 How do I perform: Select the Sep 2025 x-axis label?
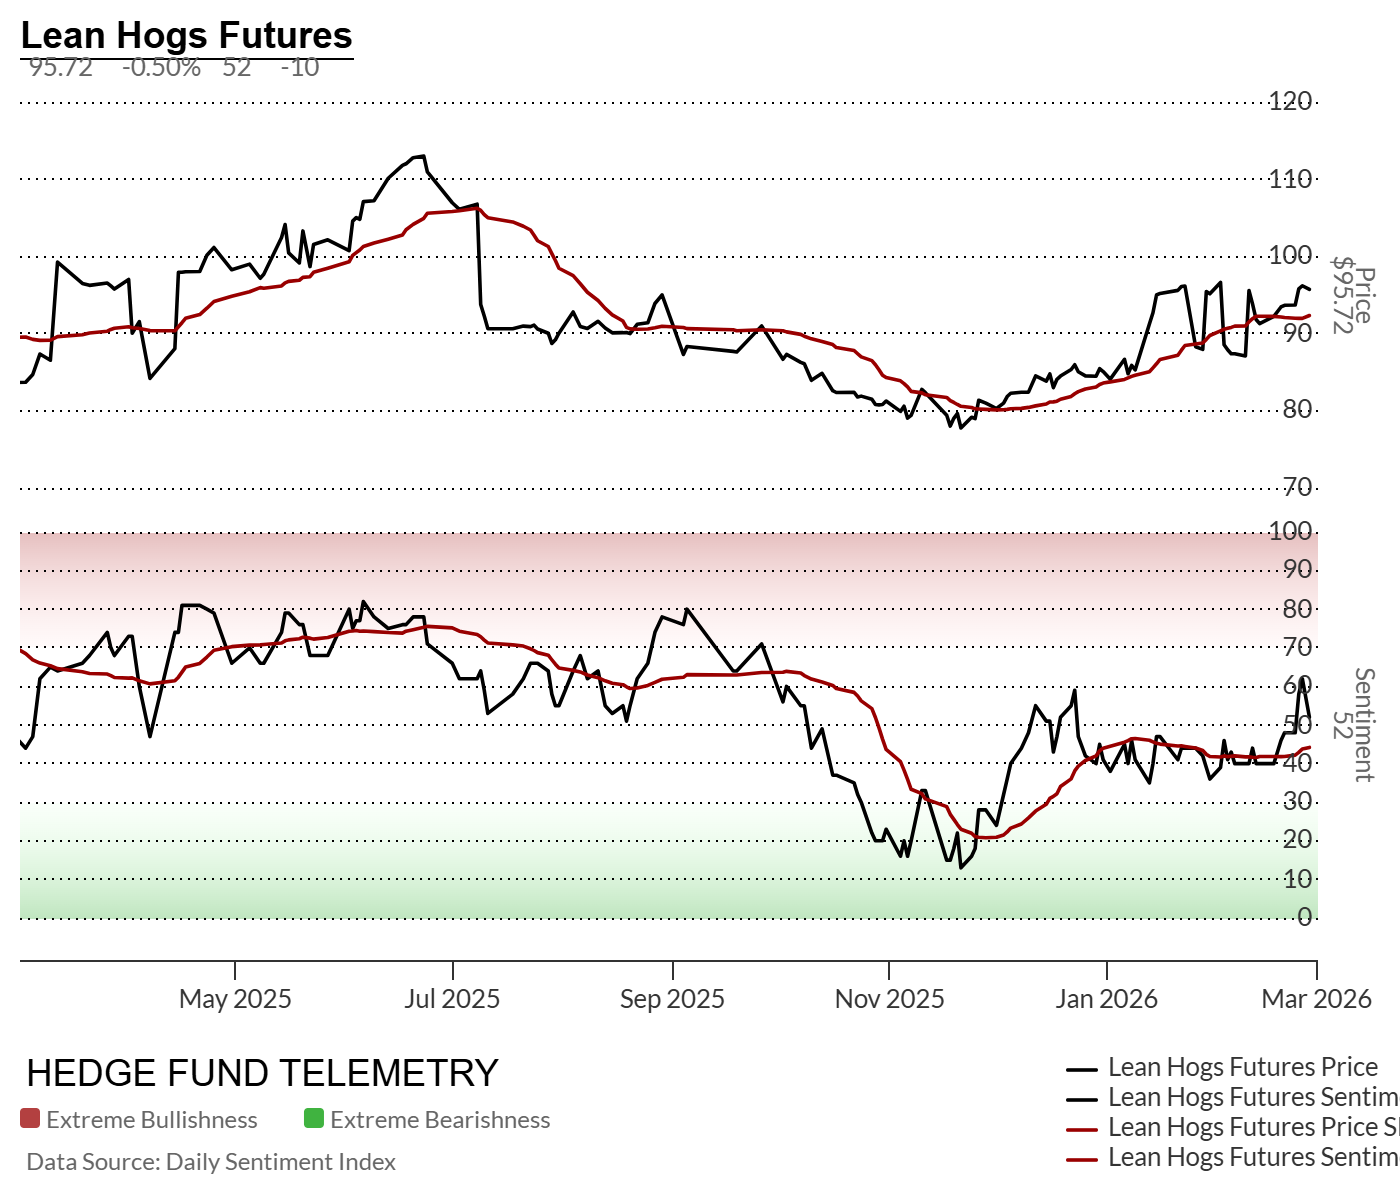point(672,999)
